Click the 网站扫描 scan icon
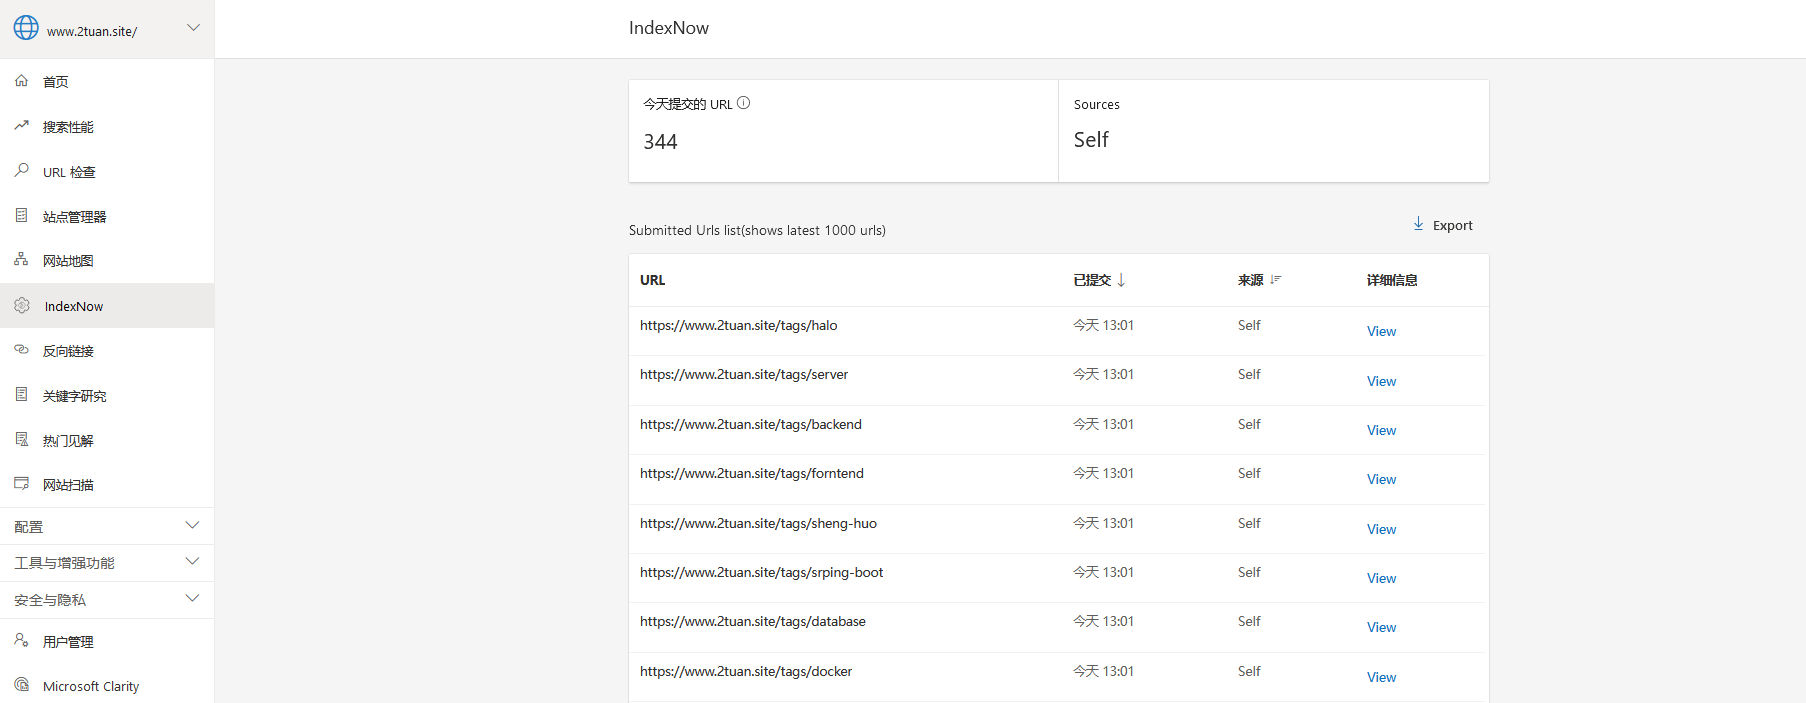1806x703 pixels. 21,483
